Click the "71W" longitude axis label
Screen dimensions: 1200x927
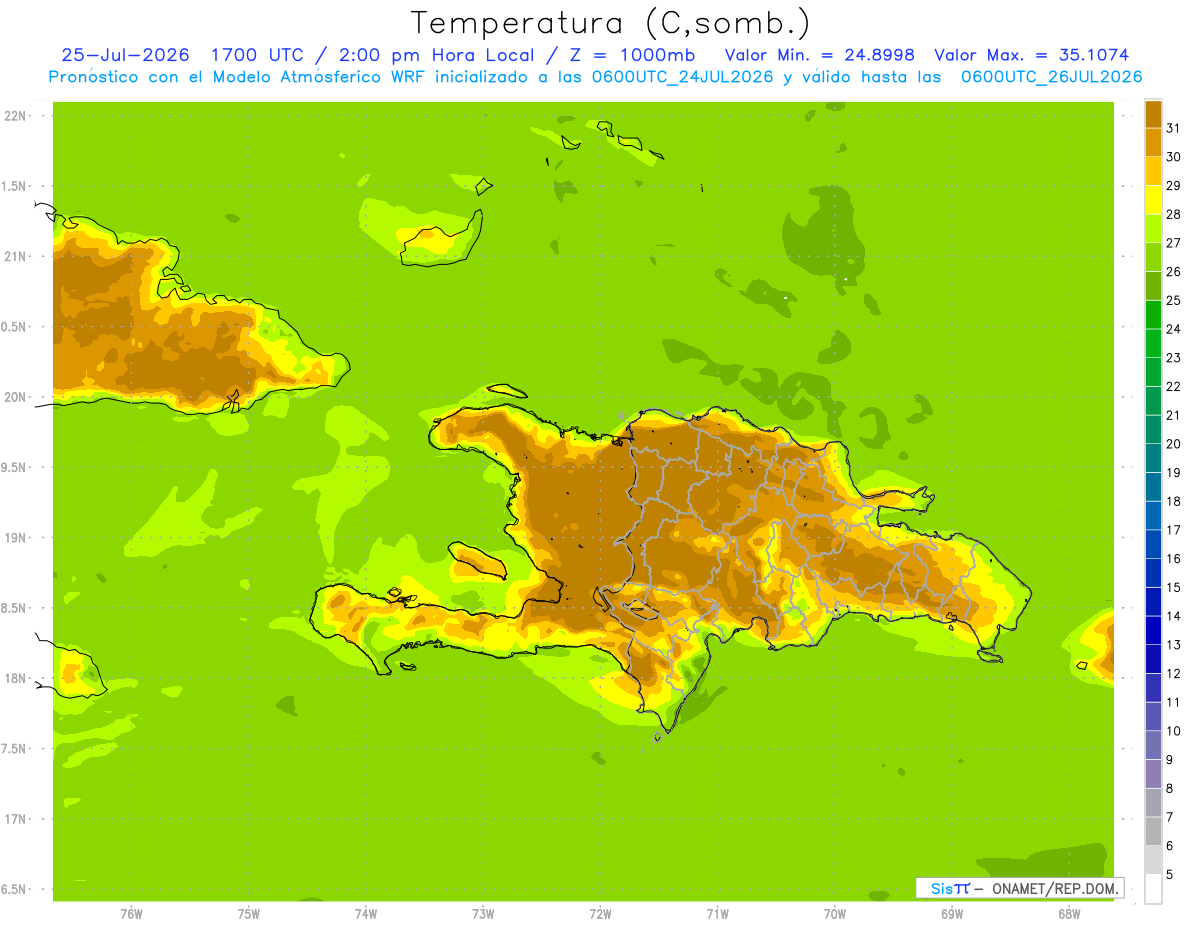point(717,914)
